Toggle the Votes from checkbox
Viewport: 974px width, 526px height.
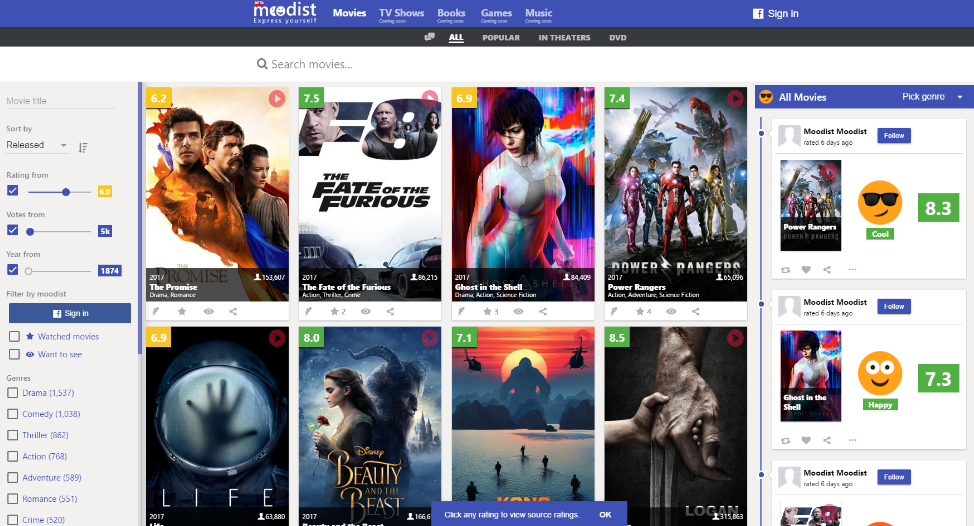point(12,230)
